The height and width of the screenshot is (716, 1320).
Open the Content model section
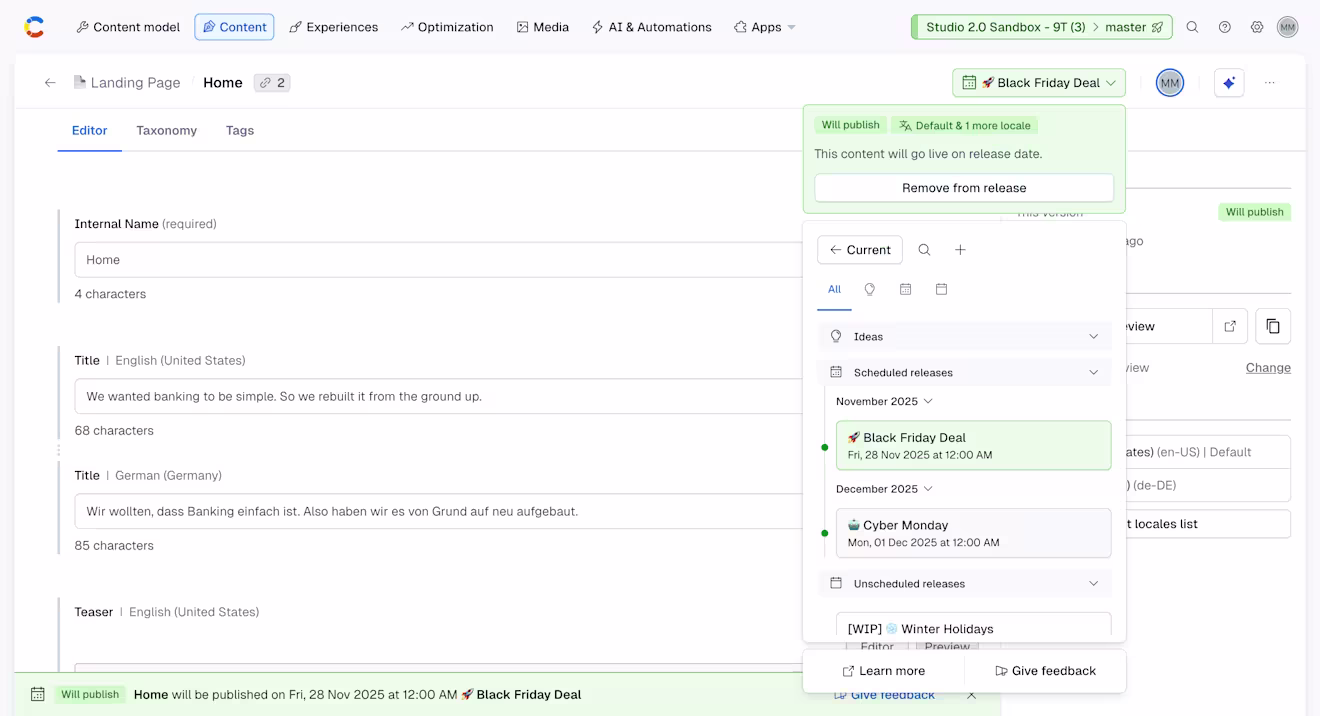[x=128, y=27]
